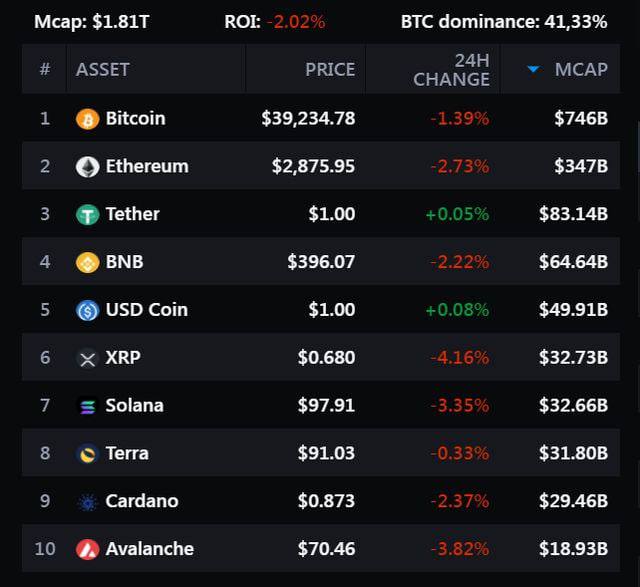
Task: Sort by 24H CHANGE column header
Action: pyautogui.click(x=451, y=69)
